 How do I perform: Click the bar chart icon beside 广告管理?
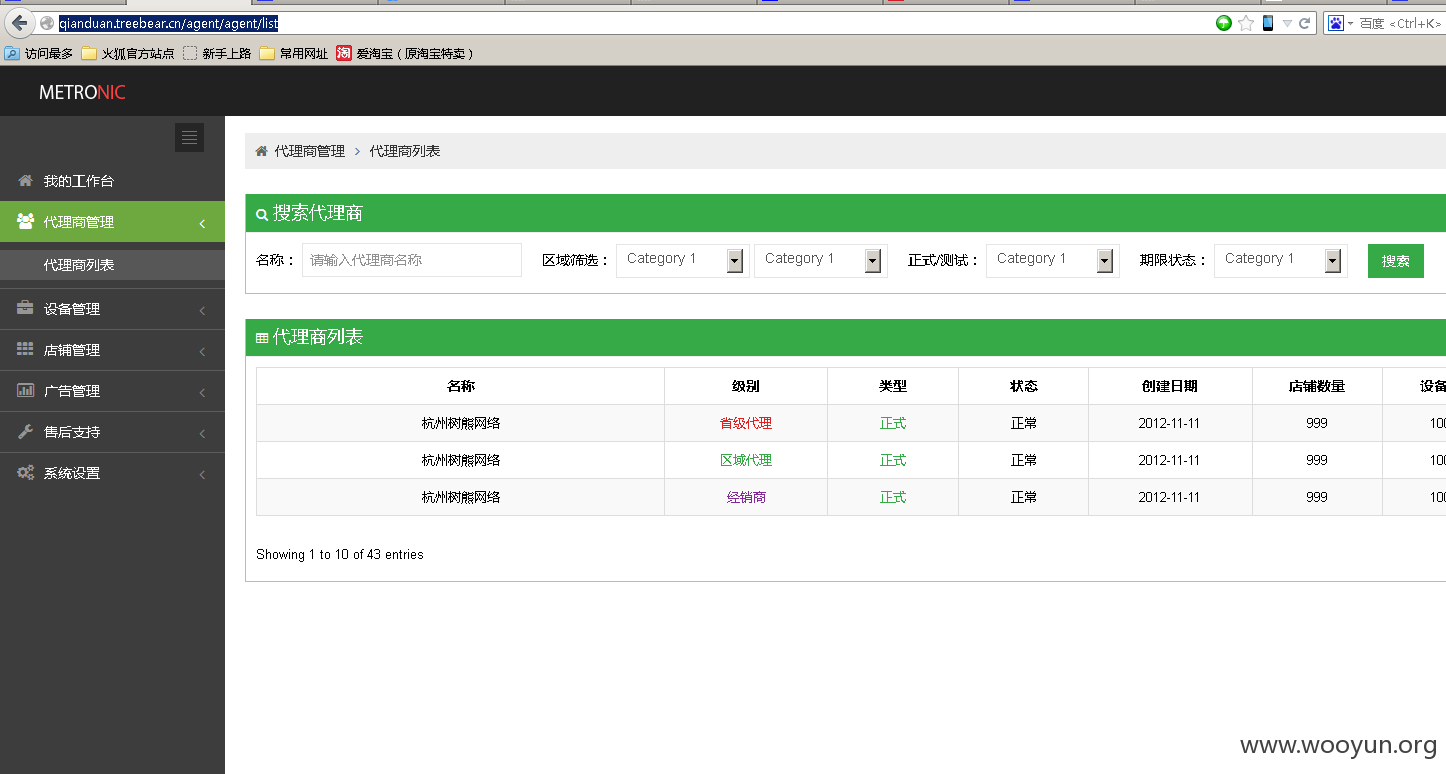26,390
